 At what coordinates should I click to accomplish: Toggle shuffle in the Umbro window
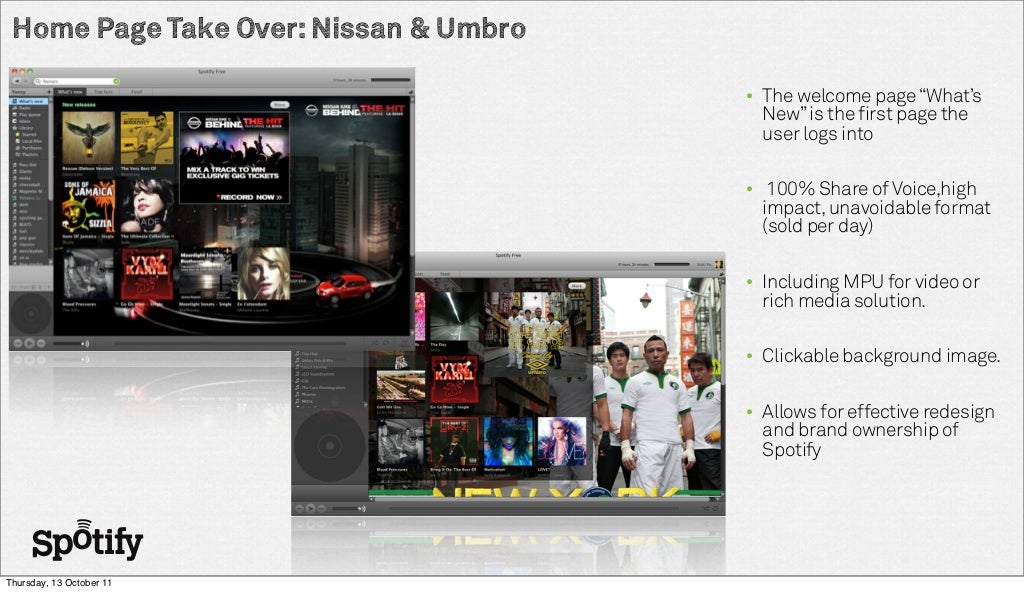(705, 508)
